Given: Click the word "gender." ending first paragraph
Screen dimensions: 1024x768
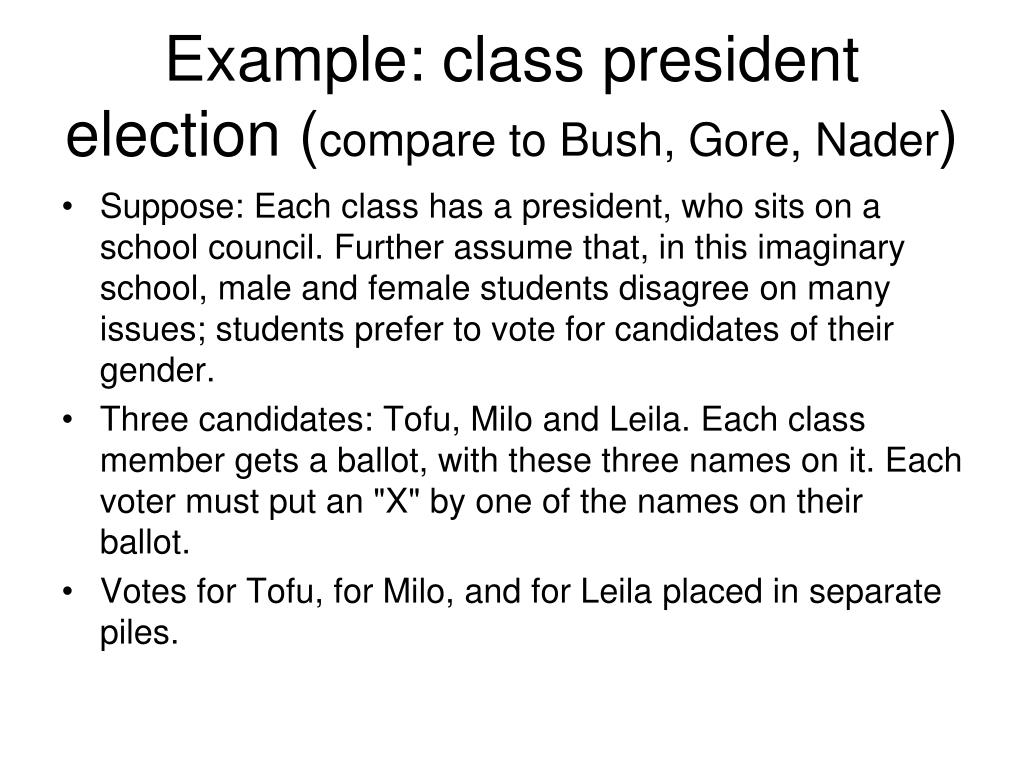Looking at the screenshot, I should point(157,372).
